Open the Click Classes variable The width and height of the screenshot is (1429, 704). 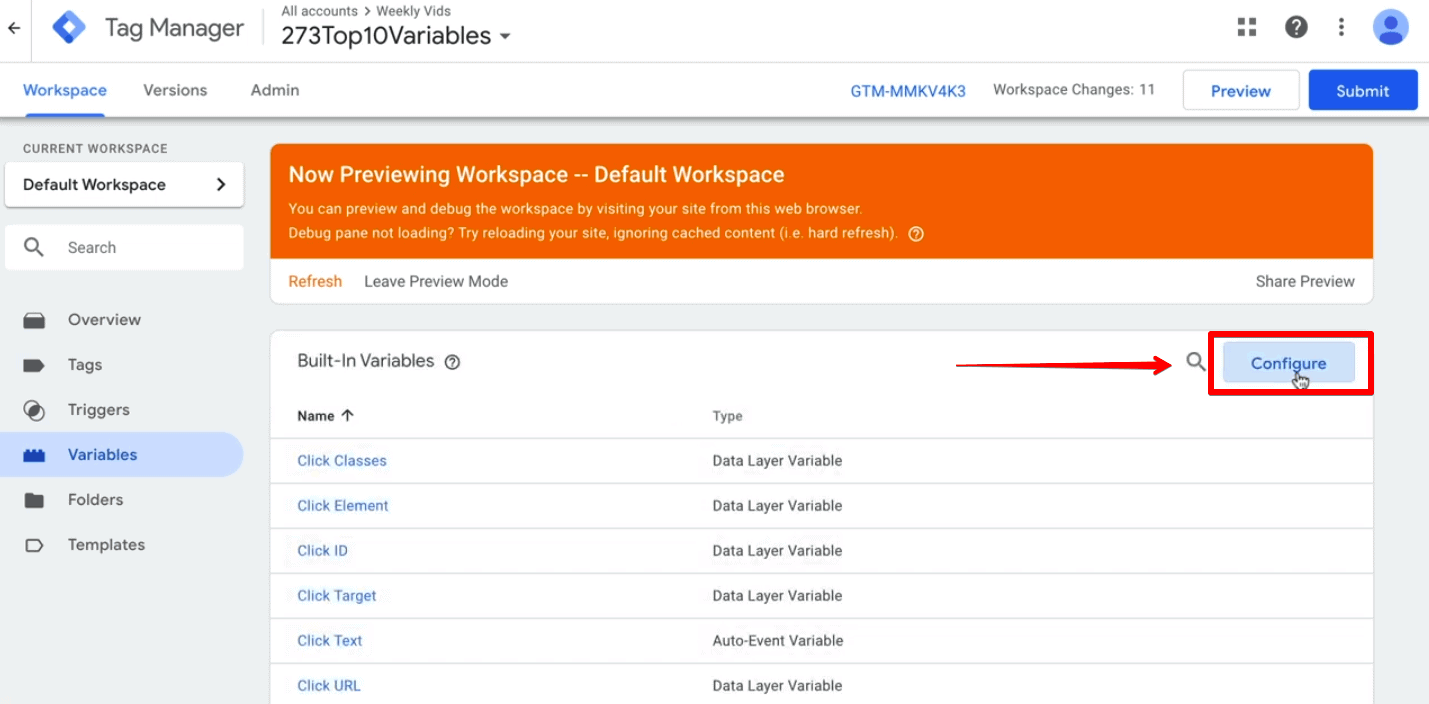pyautogui.click(x=342, y=460)
